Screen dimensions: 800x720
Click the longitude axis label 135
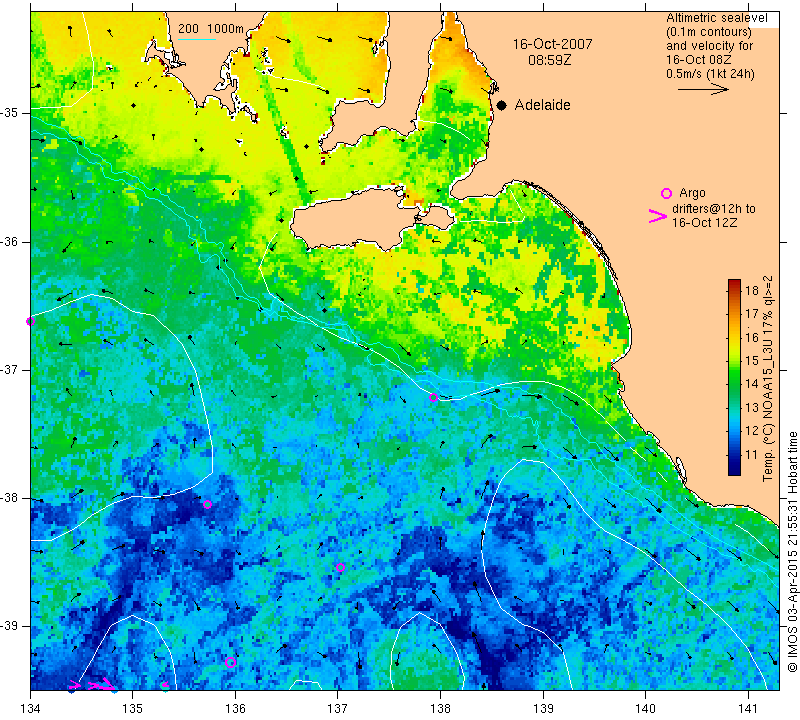click(x=133, y=708)
